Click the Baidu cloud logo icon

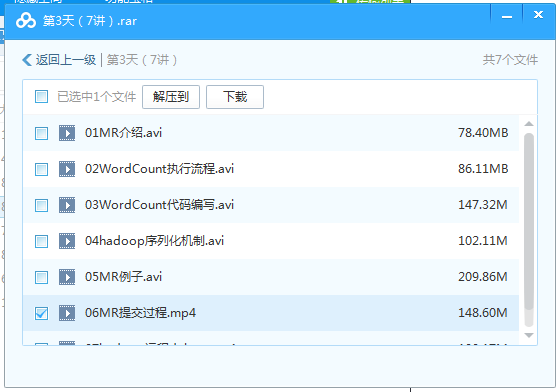point(26,21)
